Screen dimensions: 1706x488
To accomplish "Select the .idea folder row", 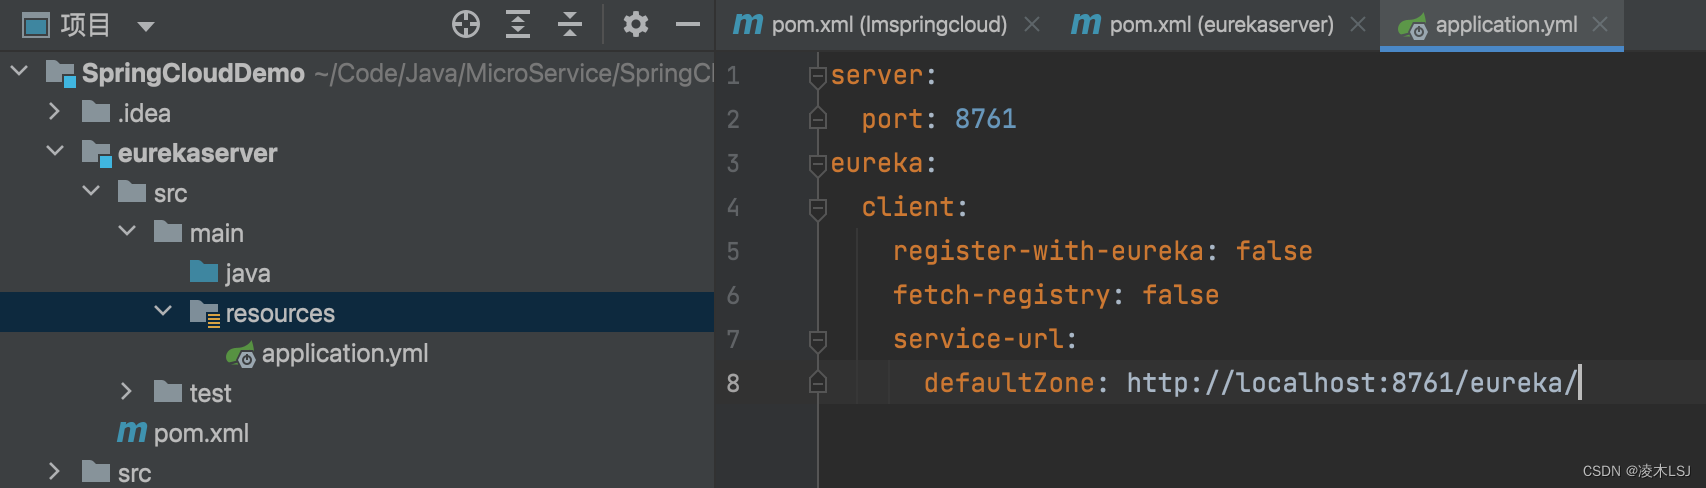I will tap(357, 113).
